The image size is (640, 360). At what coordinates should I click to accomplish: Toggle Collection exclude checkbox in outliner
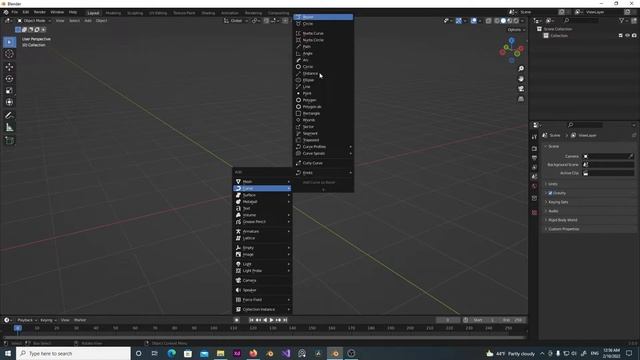621,36
